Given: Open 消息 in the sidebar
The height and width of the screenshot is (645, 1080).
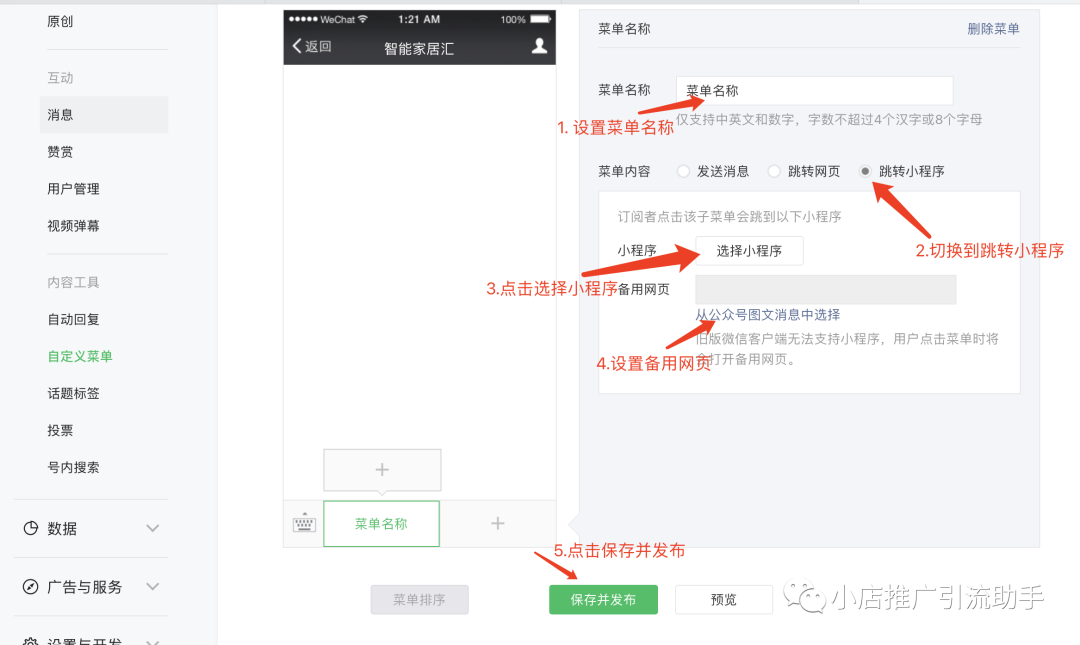Looking at the screenshot, I should 104,114.
